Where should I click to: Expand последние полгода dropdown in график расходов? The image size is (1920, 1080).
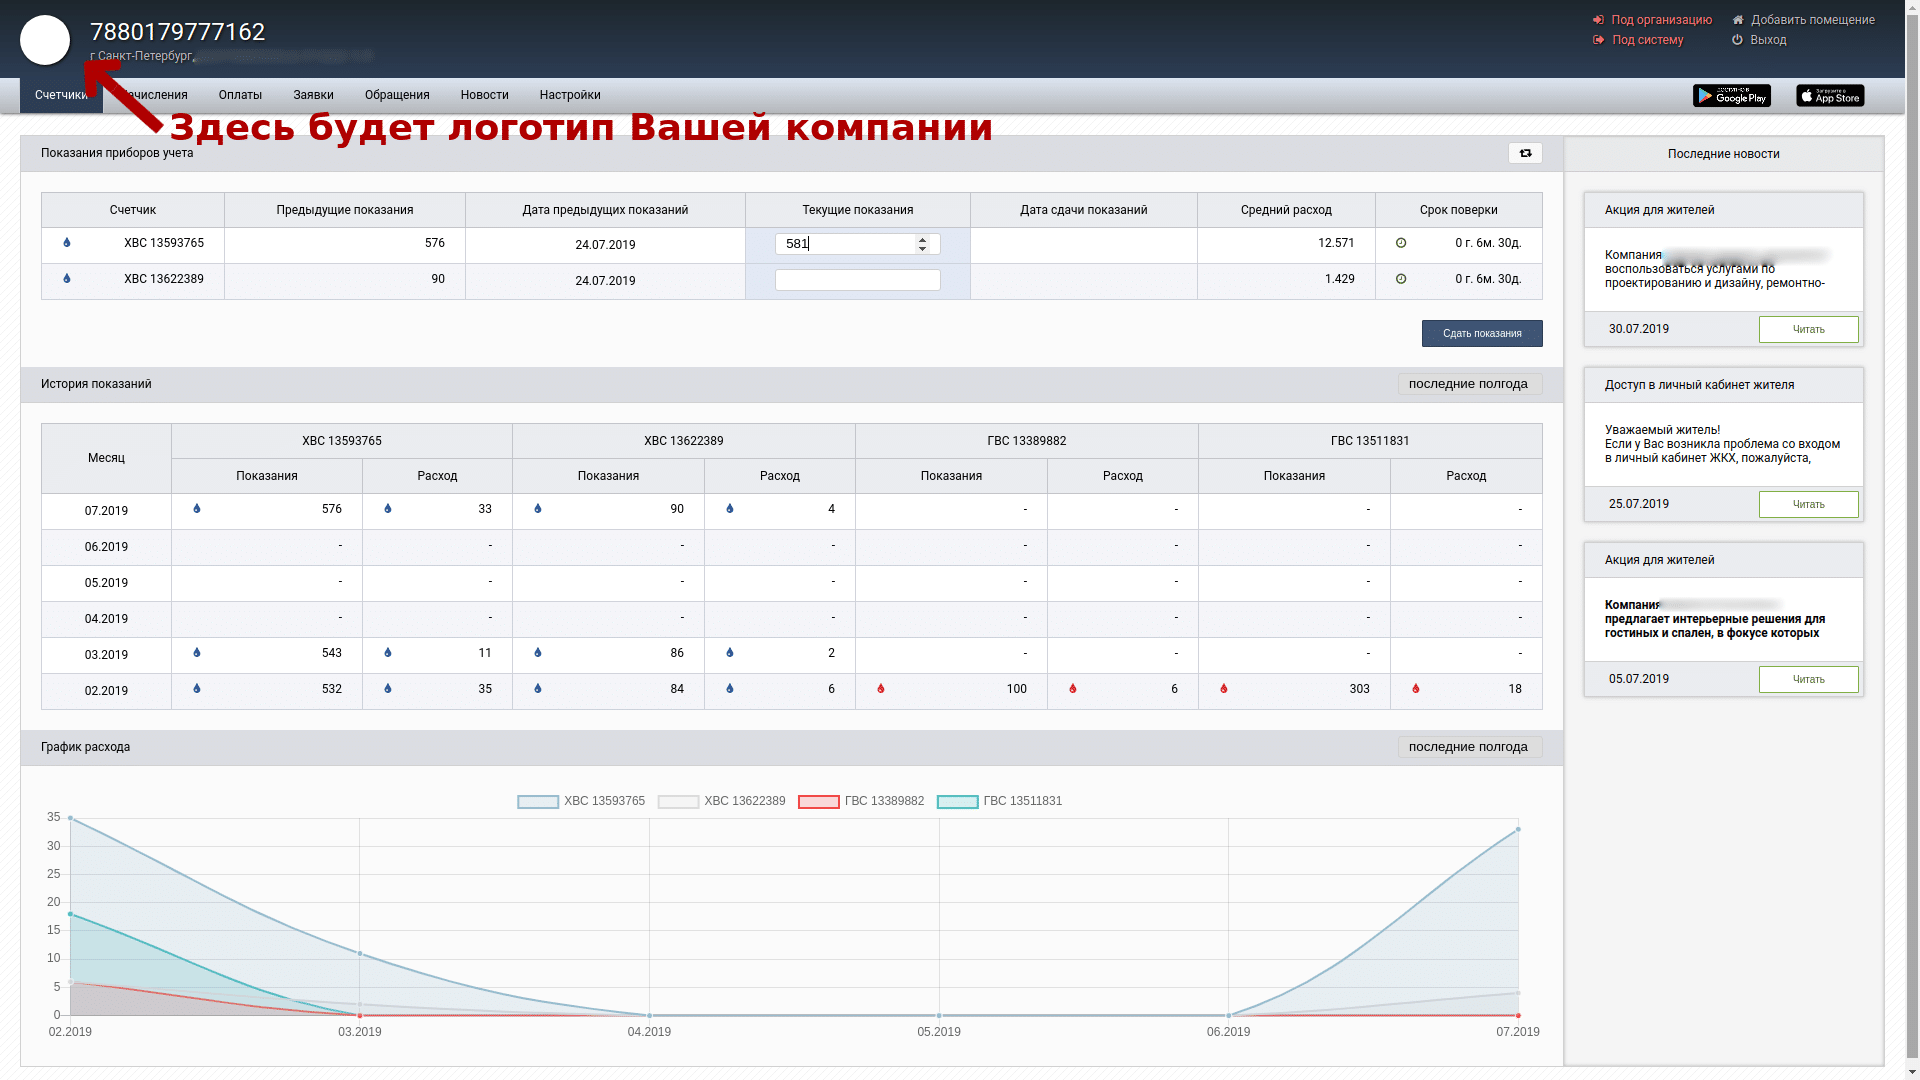pyautogui.click(x=1470, y=746)
